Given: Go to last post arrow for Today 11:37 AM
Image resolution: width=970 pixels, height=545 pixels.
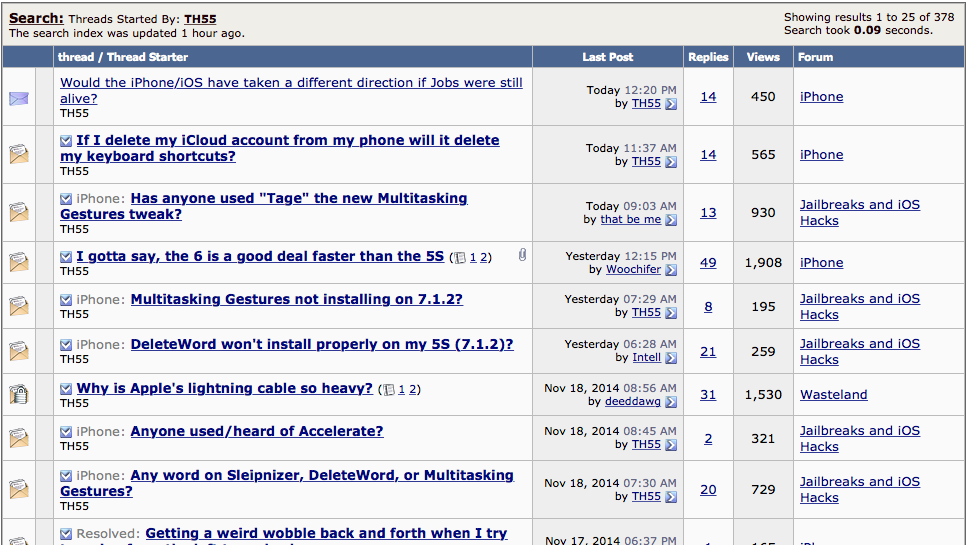Looking at the screenshot, I should [671, 162].
